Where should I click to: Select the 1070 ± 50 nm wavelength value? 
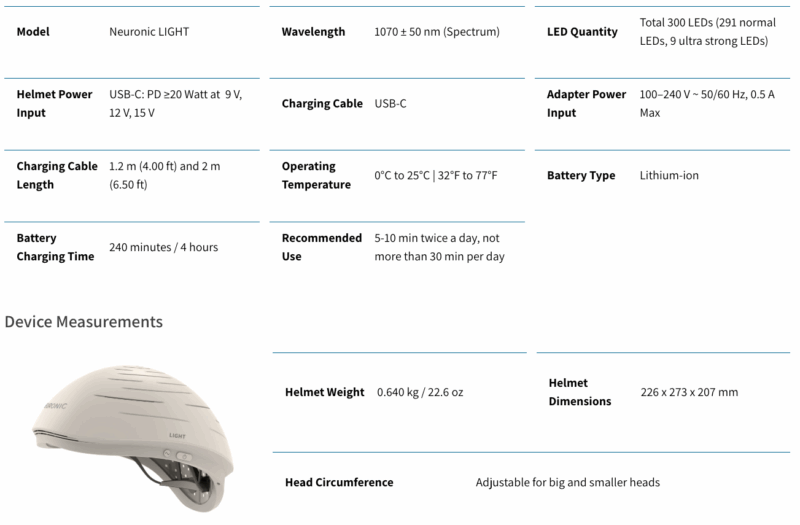(x=437, y=32)
